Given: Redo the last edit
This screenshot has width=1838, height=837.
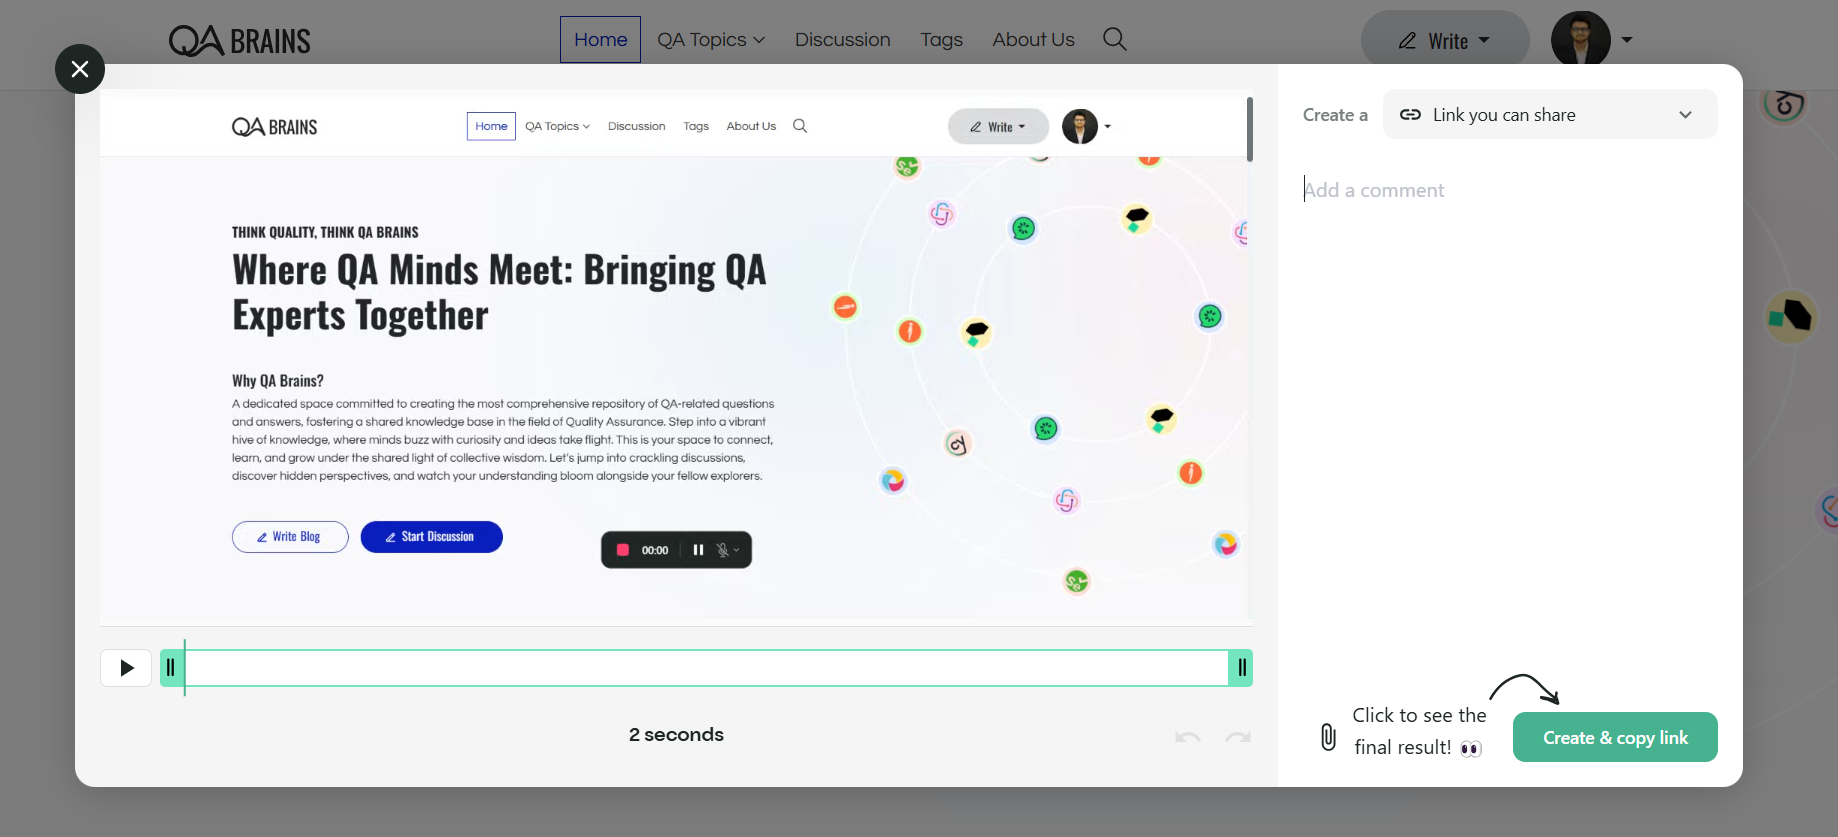Looking at the screenshot, I should [1238, 738].
